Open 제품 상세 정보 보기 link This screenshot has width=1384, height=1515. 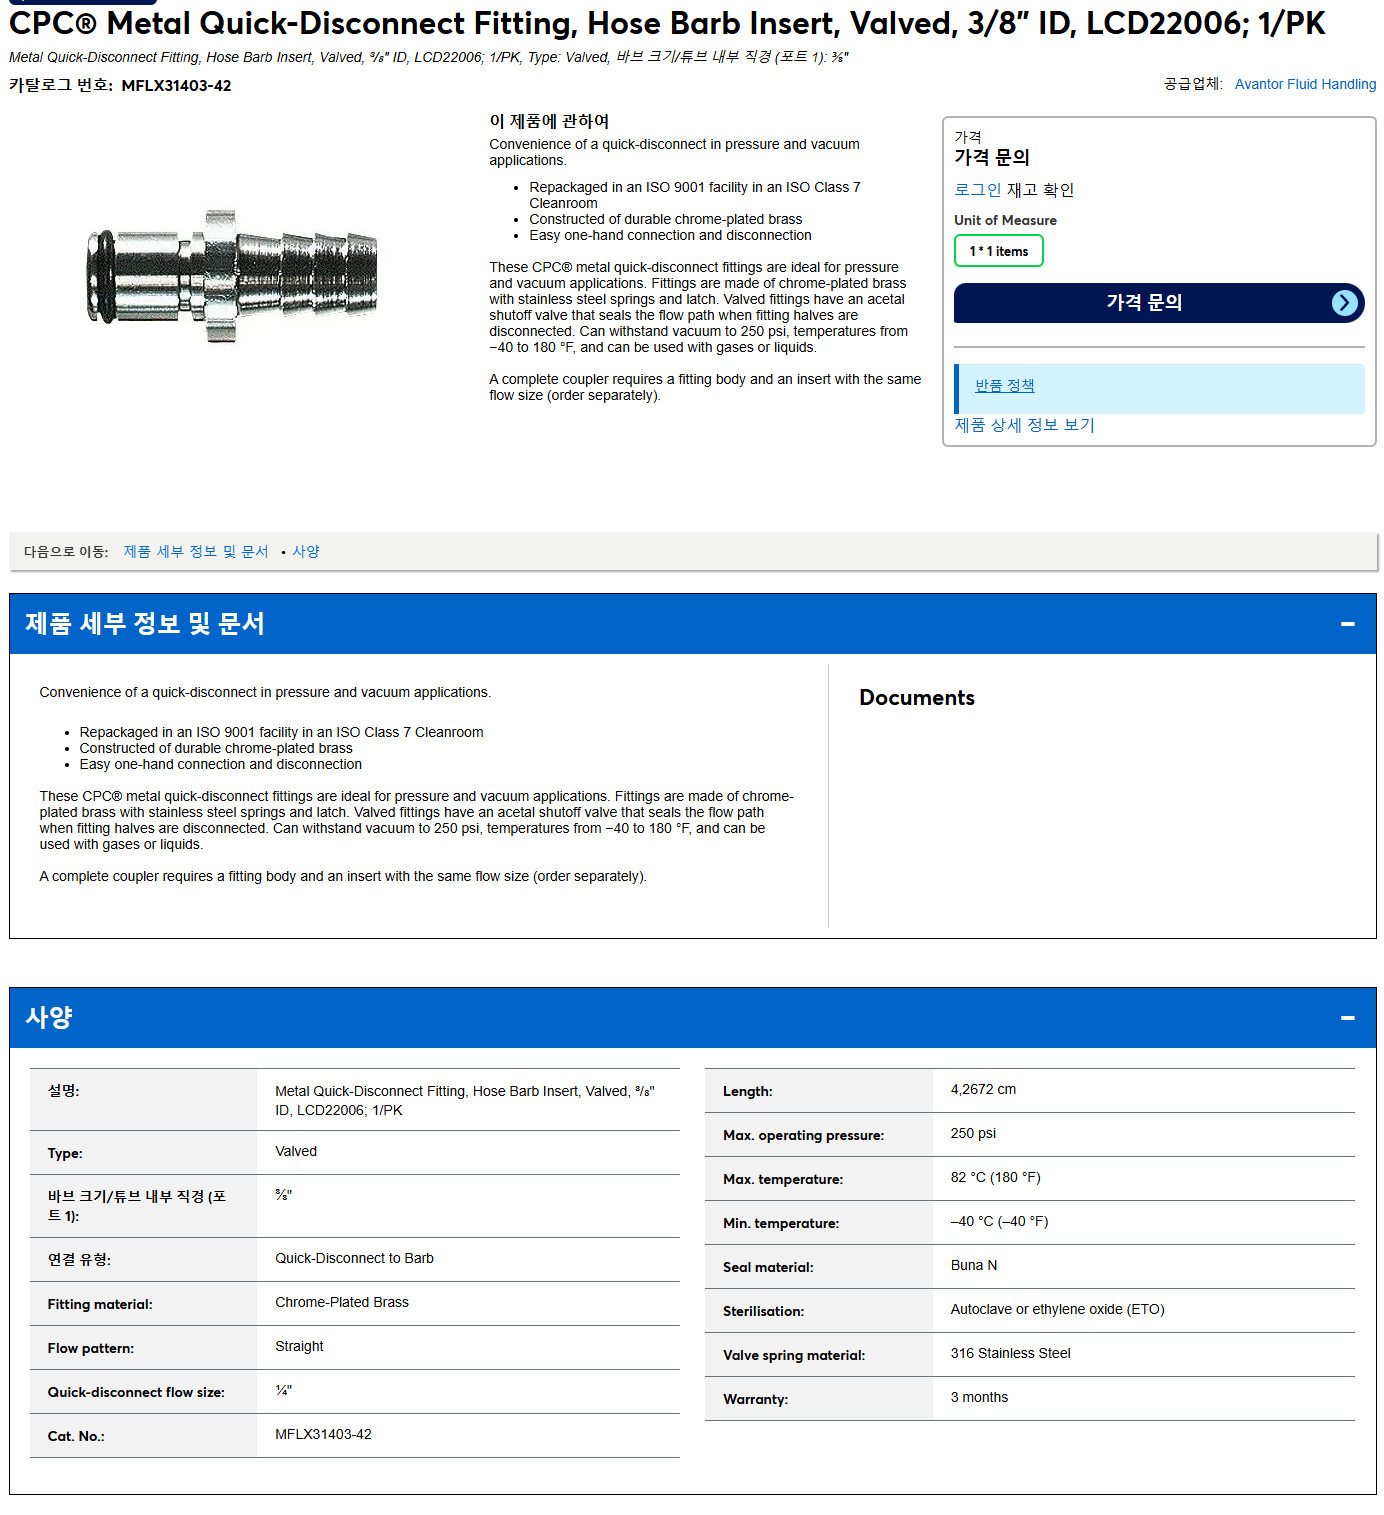point(1024,425)
